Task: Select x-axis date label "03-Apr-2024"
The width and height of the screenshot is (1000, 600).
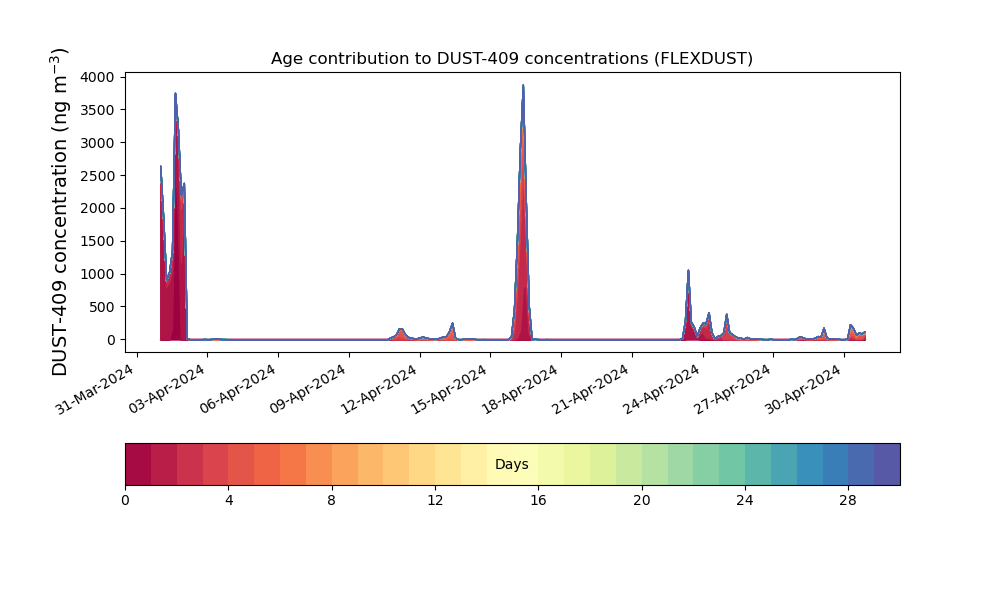Action: click(x=167, y=389)
